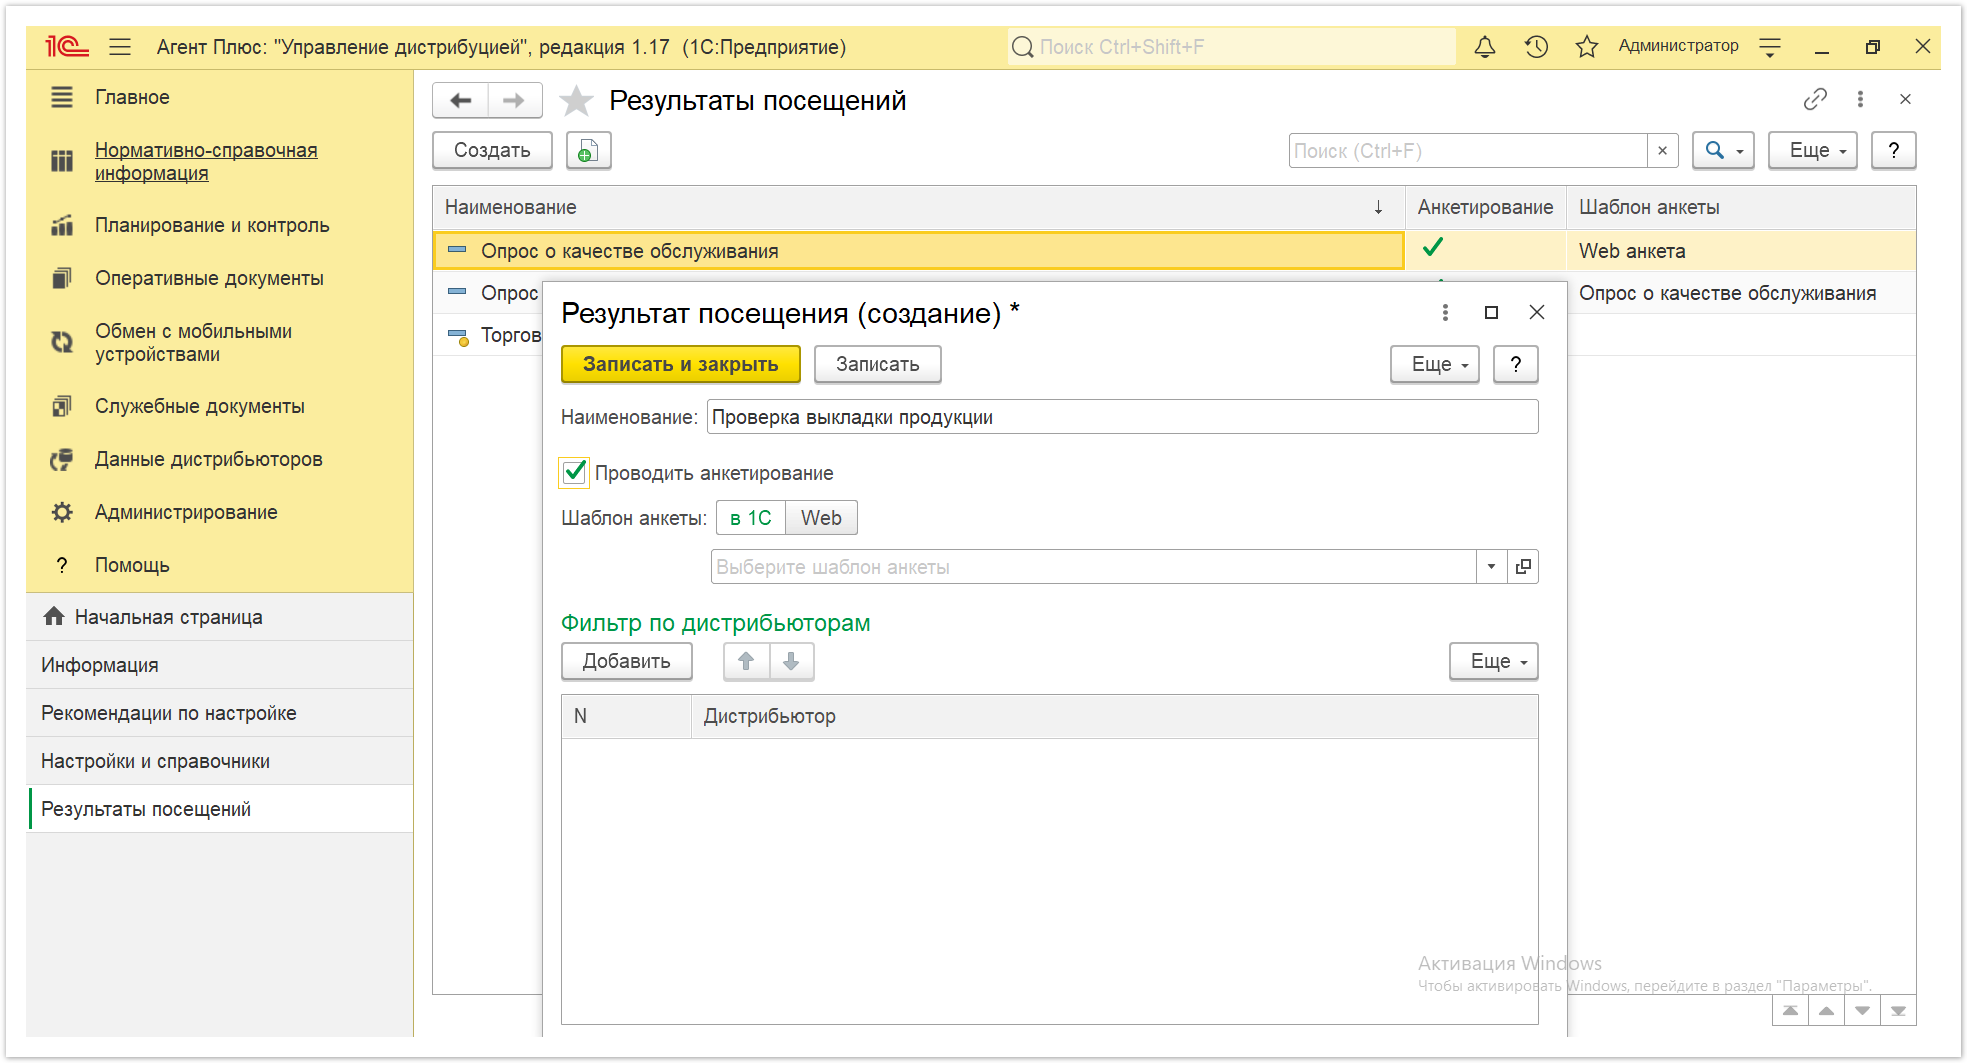The height and width of the screenshot is (1063, 1967).
Task: Open the dialog Еще dropdown
Action: tap(1435, 364)
